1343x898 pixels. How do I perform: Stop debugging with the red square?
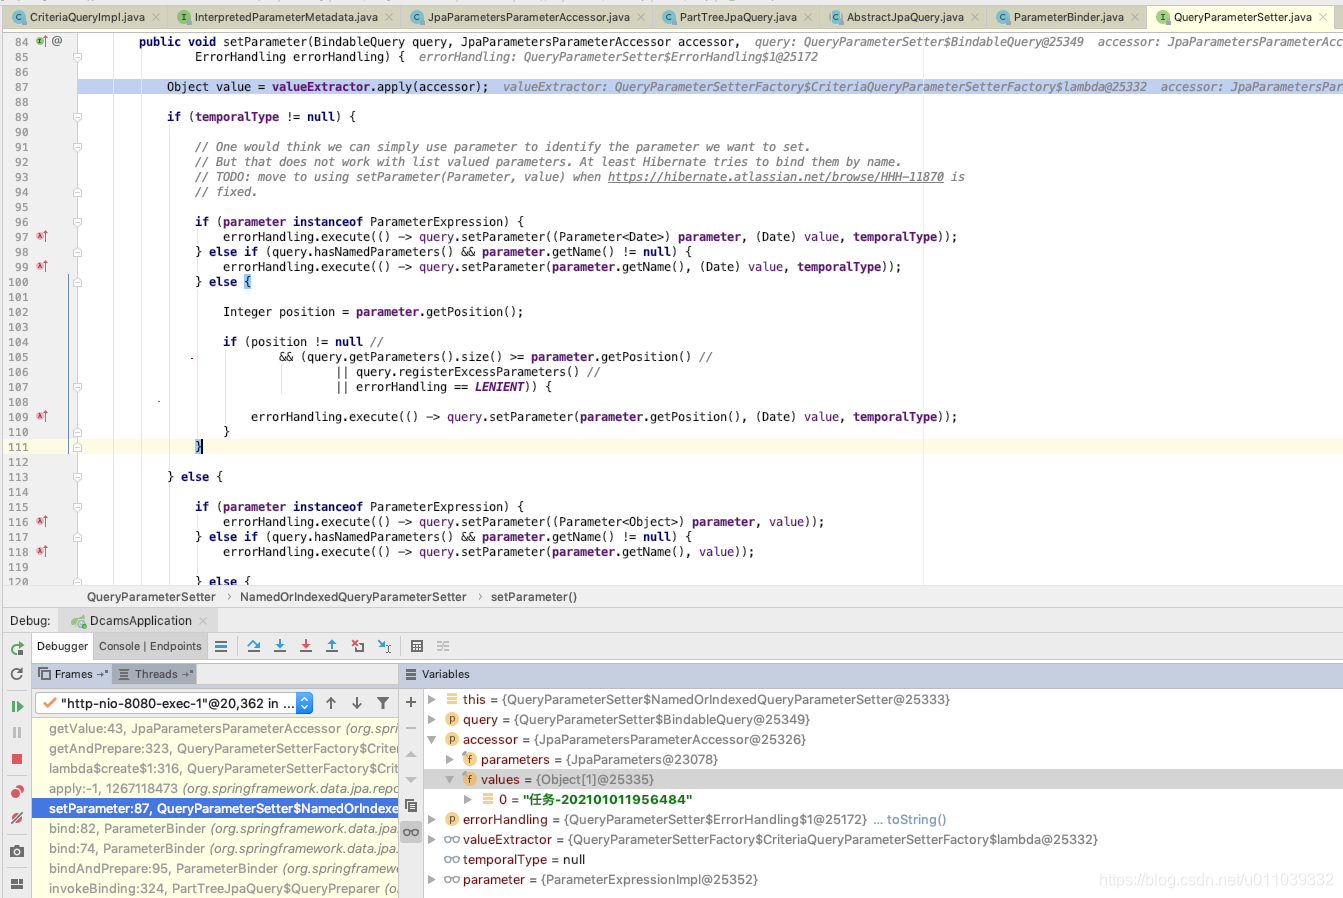(x=17, y=759)
